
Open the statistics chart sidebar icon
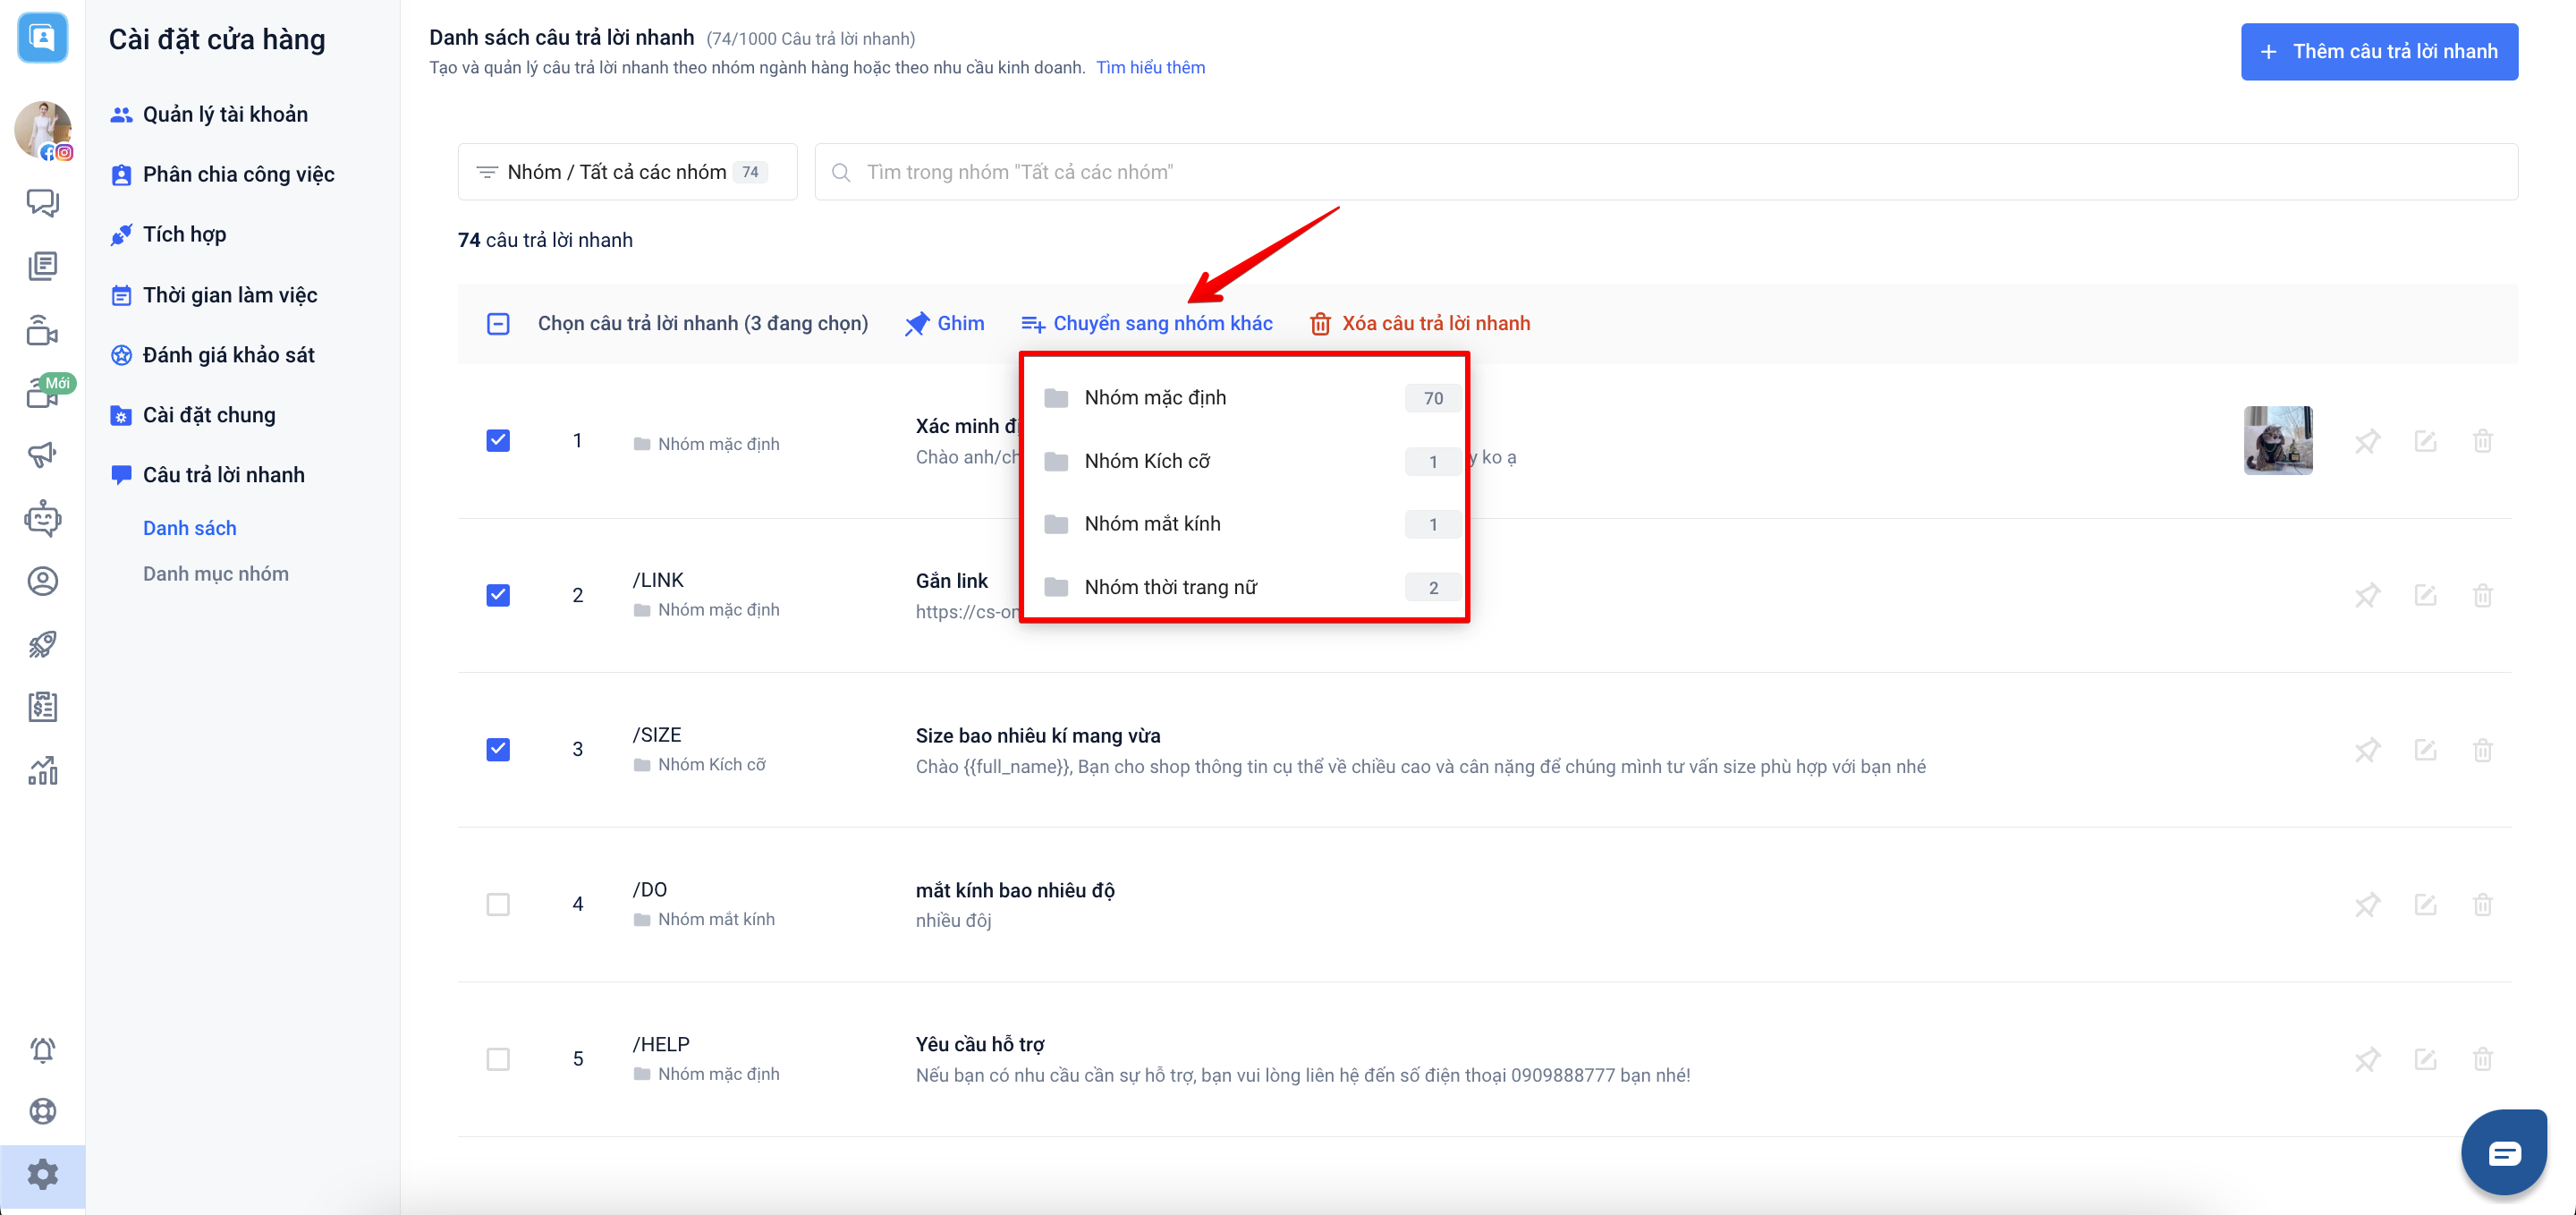click(42, 770)
